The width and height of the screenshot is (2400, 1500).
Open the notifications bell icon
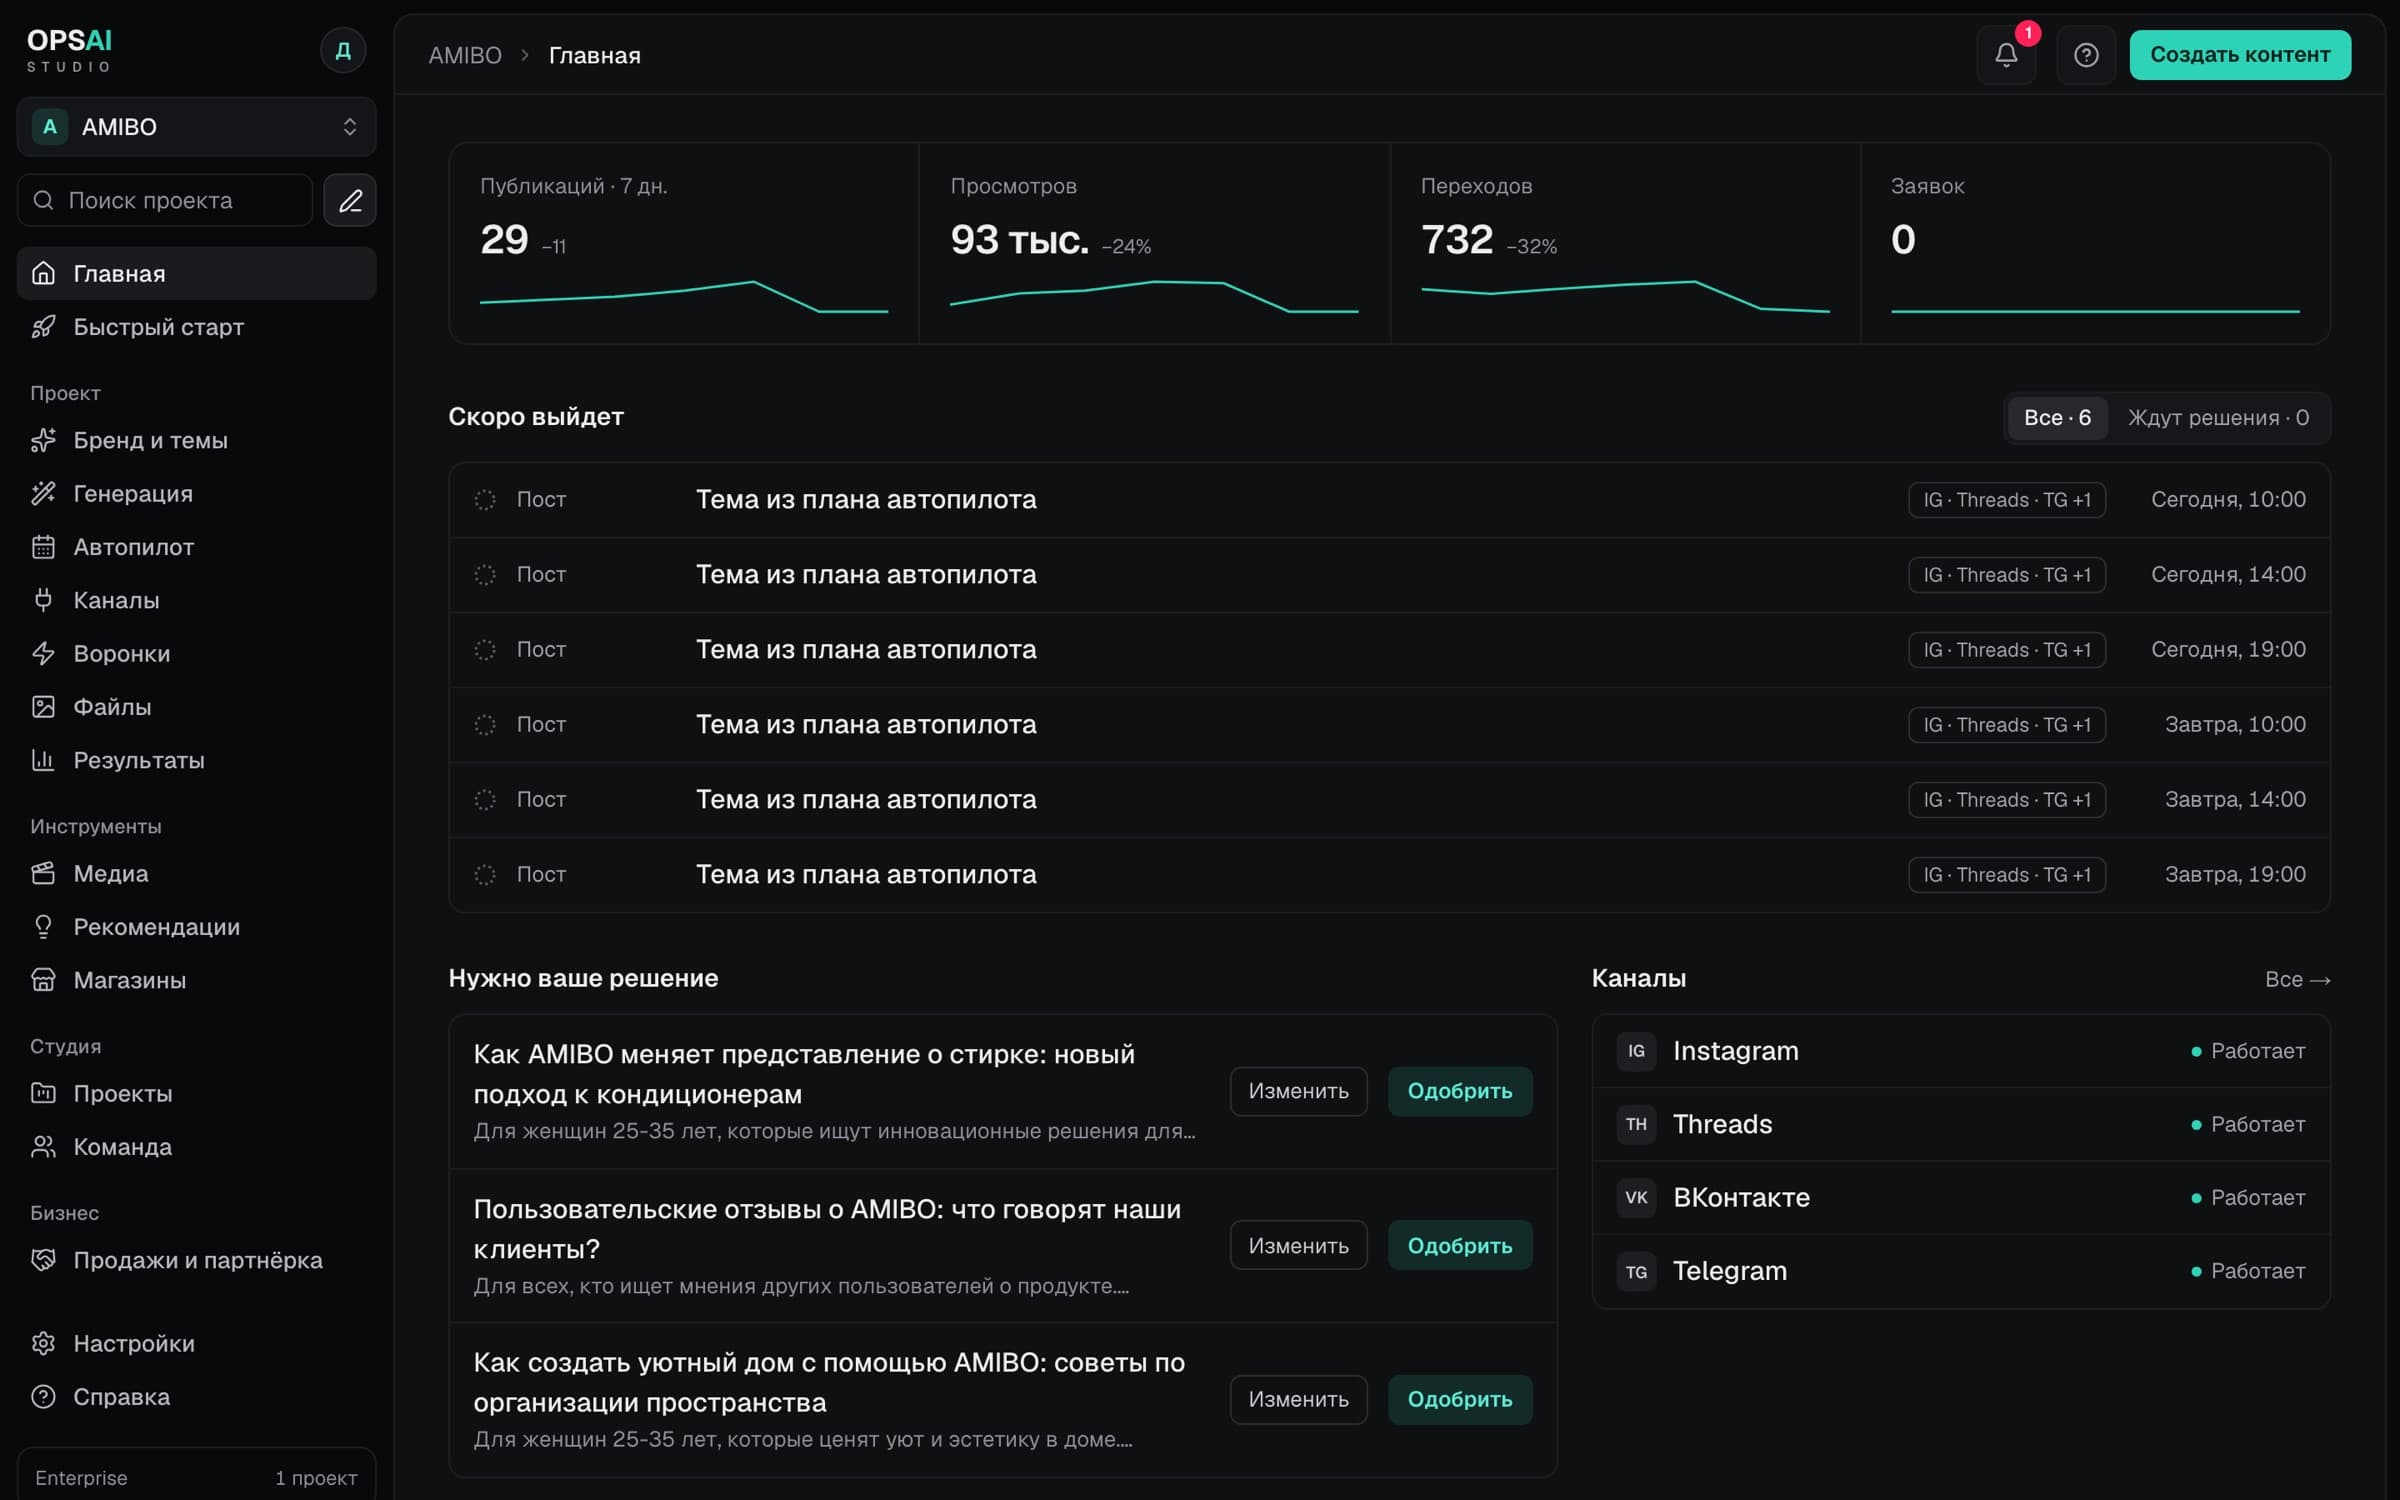click(2006, 55)
